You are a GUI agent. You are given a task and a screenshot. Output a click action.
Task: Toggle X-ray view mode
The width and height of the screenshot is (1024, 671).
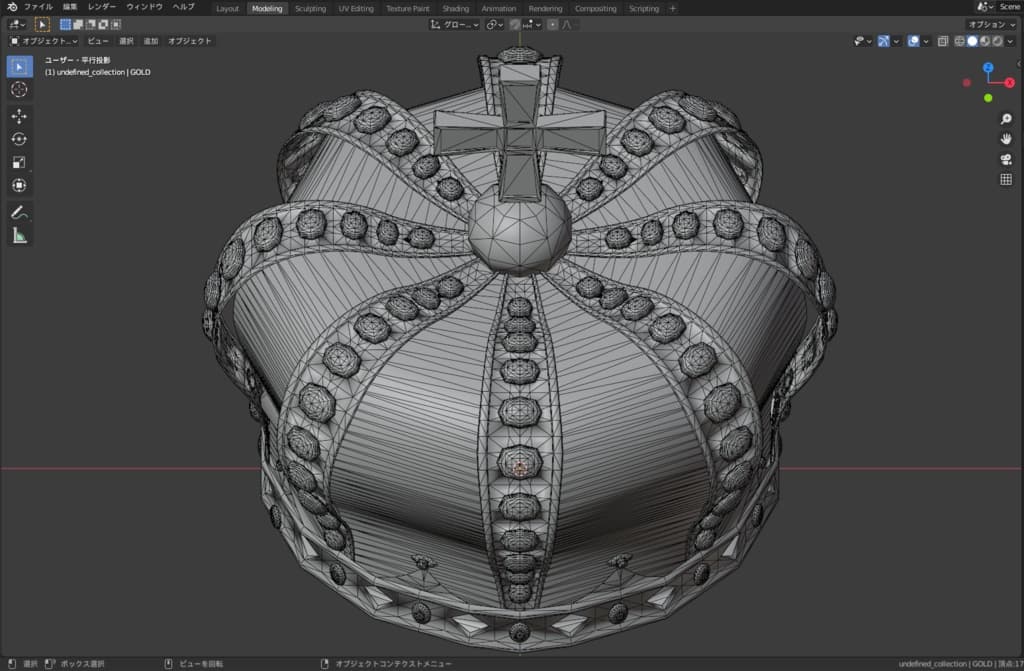(x=943, y=41)
